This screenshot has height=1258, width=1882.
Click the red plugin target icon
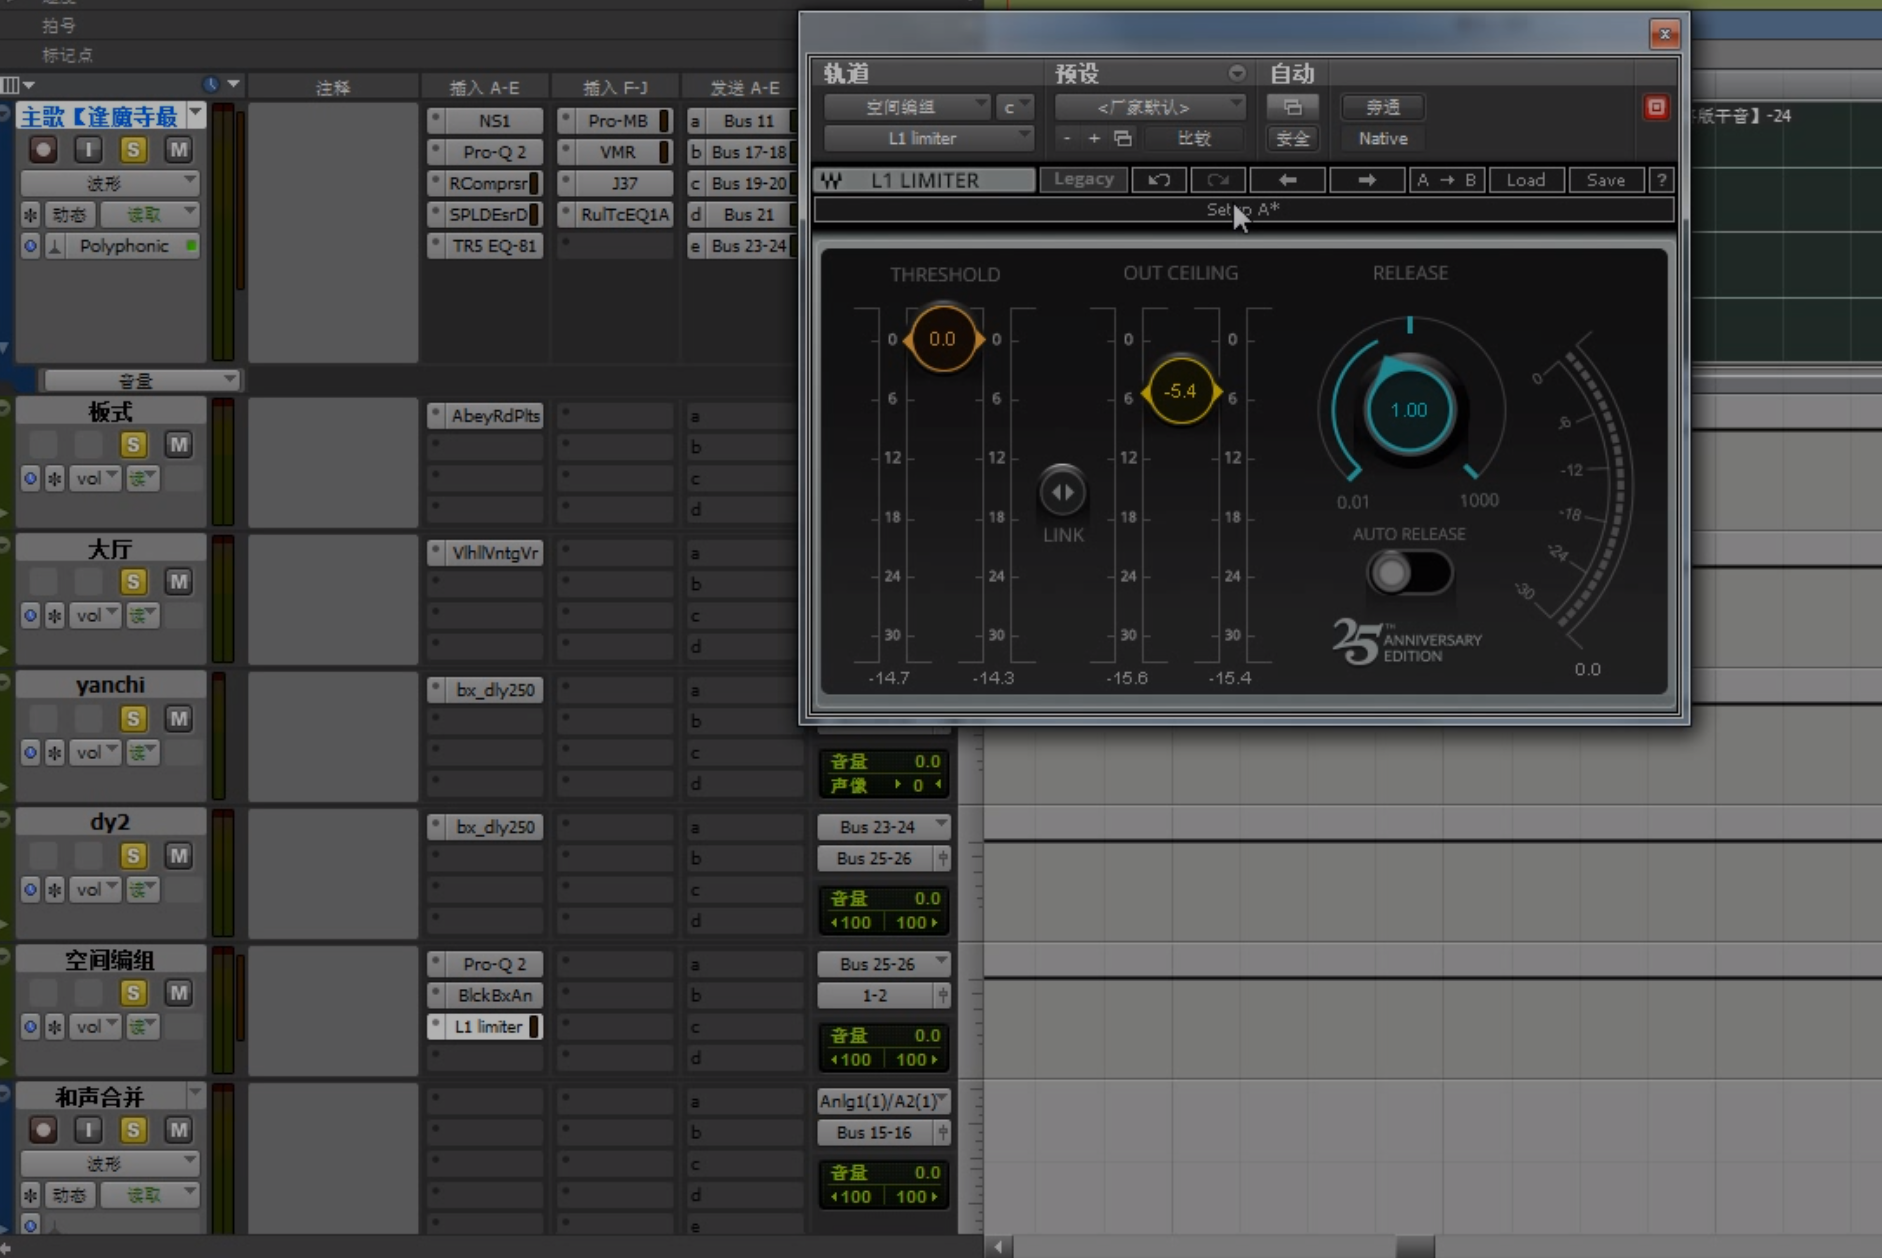[x=1655, y=107]
